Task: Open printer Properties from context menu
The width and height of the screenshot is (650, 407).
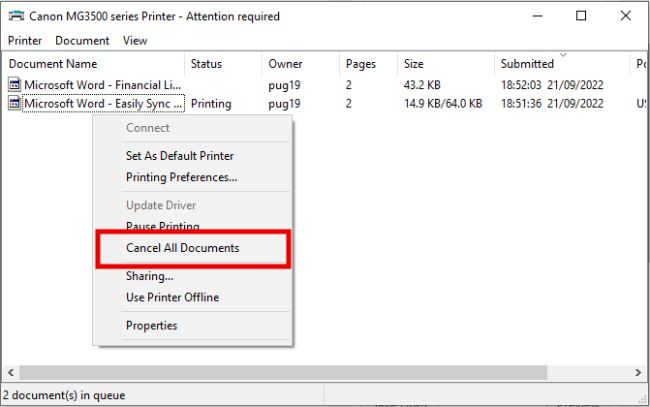Action: pyautogui.click(x=151, y=325)
